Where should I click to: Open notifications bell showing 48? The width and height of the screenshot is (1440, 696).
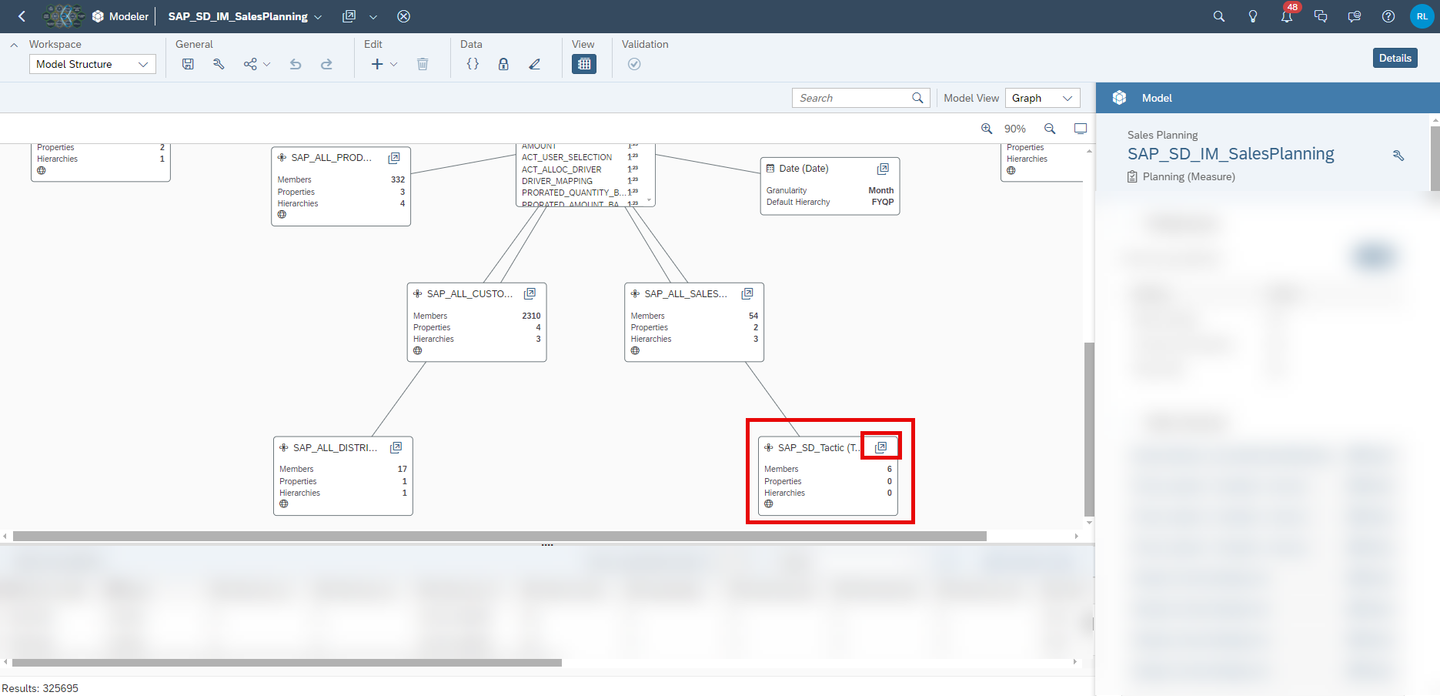(x=1288, y=14)
